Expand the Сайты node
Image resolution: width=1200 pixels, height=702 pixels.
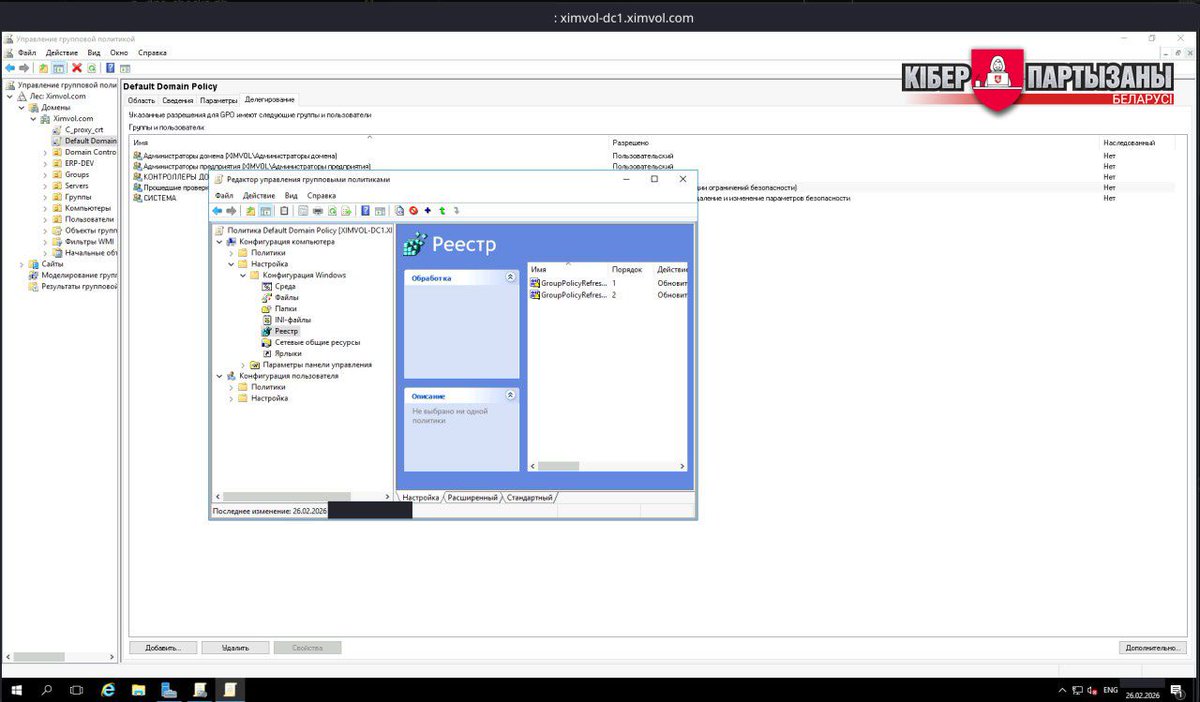[21, 264]
